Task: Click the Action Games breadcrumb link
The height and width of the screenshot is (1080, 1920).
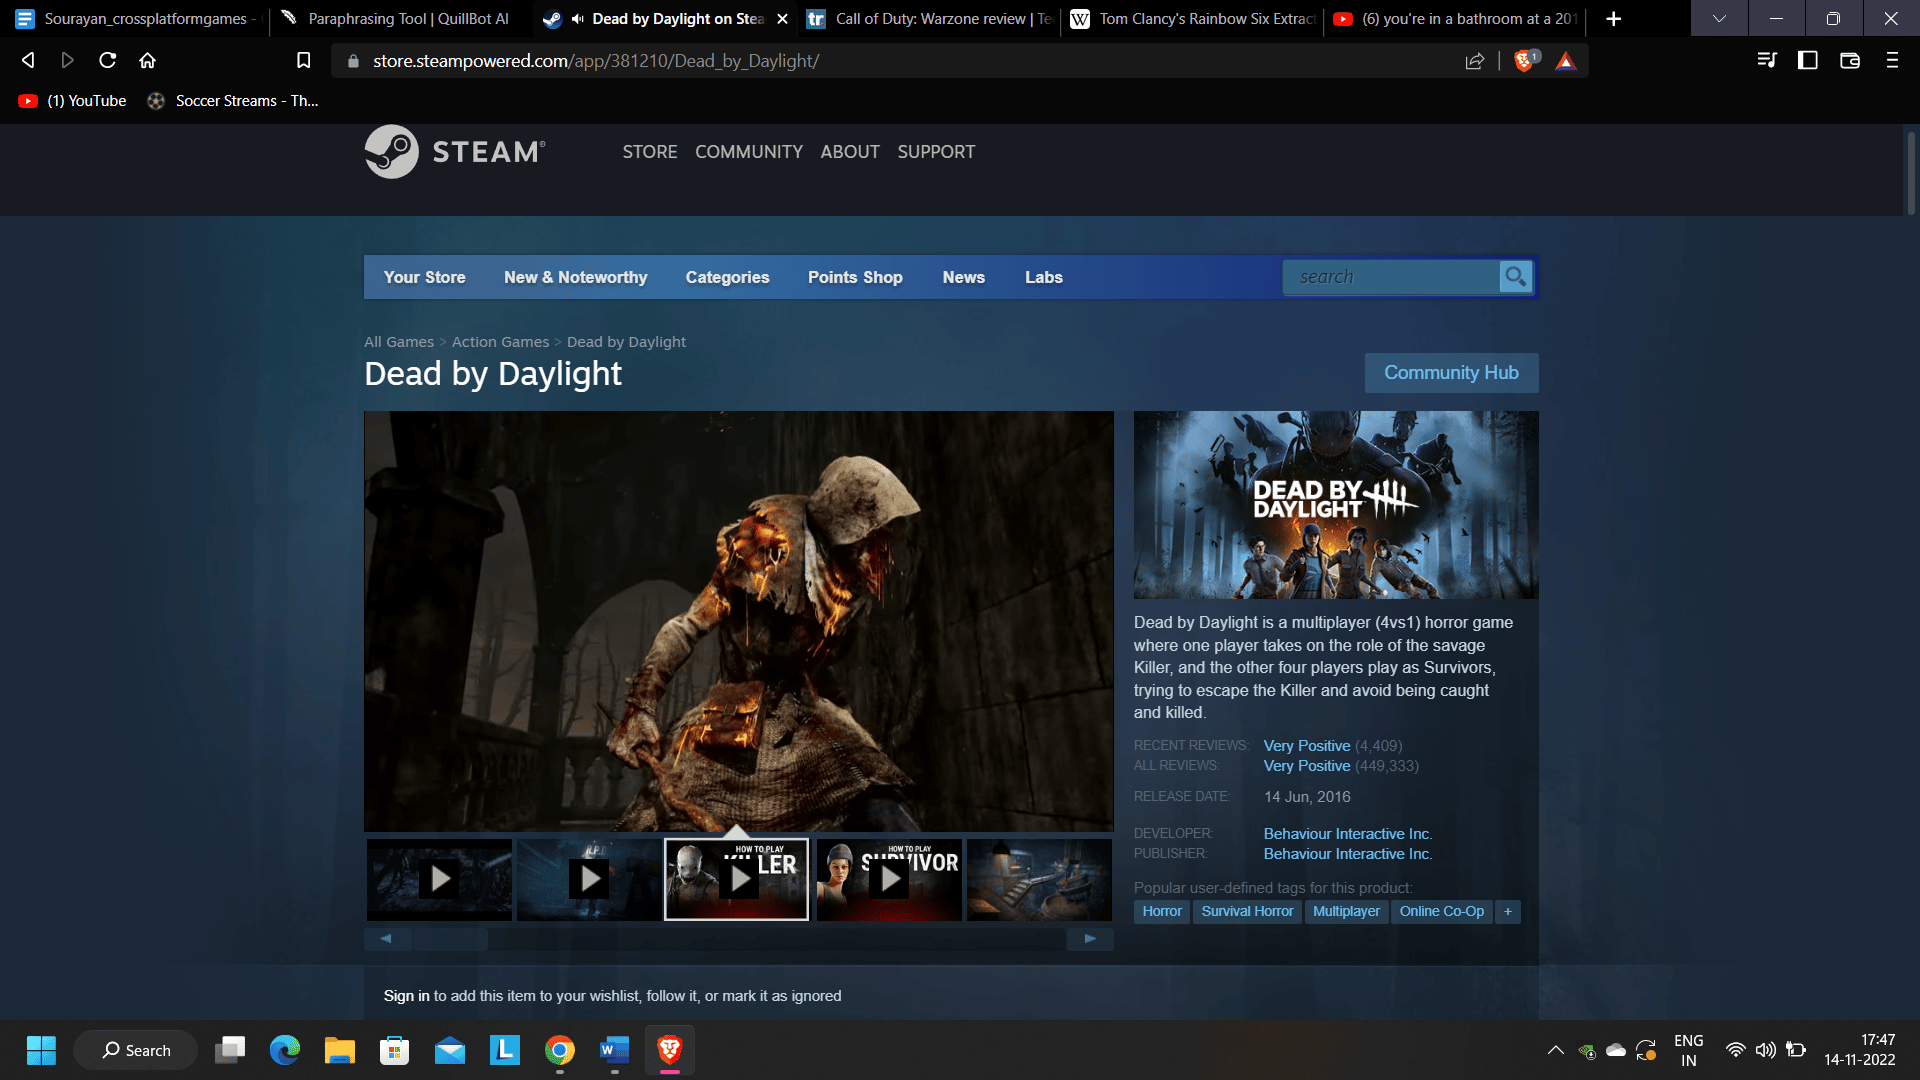Action: pos(500,342)
